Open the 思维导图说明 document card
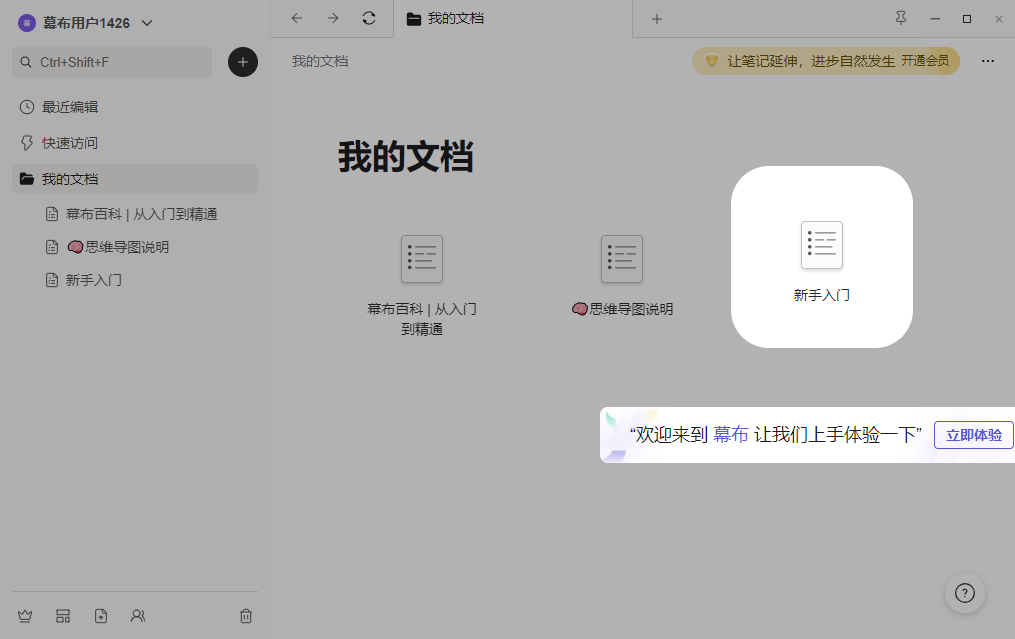 coord(622,276)
